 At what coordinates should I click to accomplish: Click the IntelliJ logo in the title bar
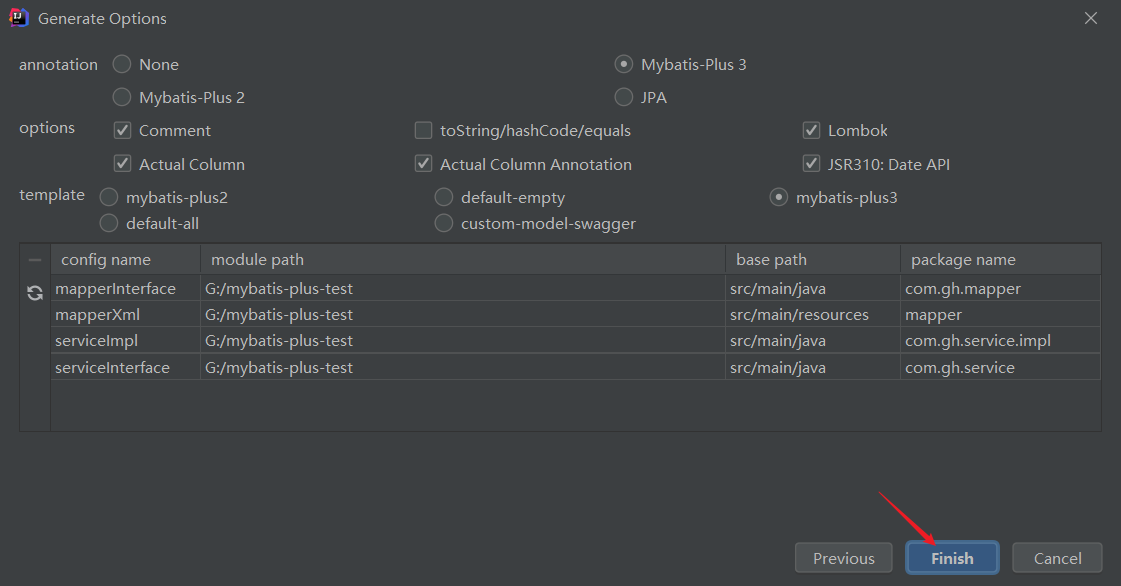pos(19,18)
